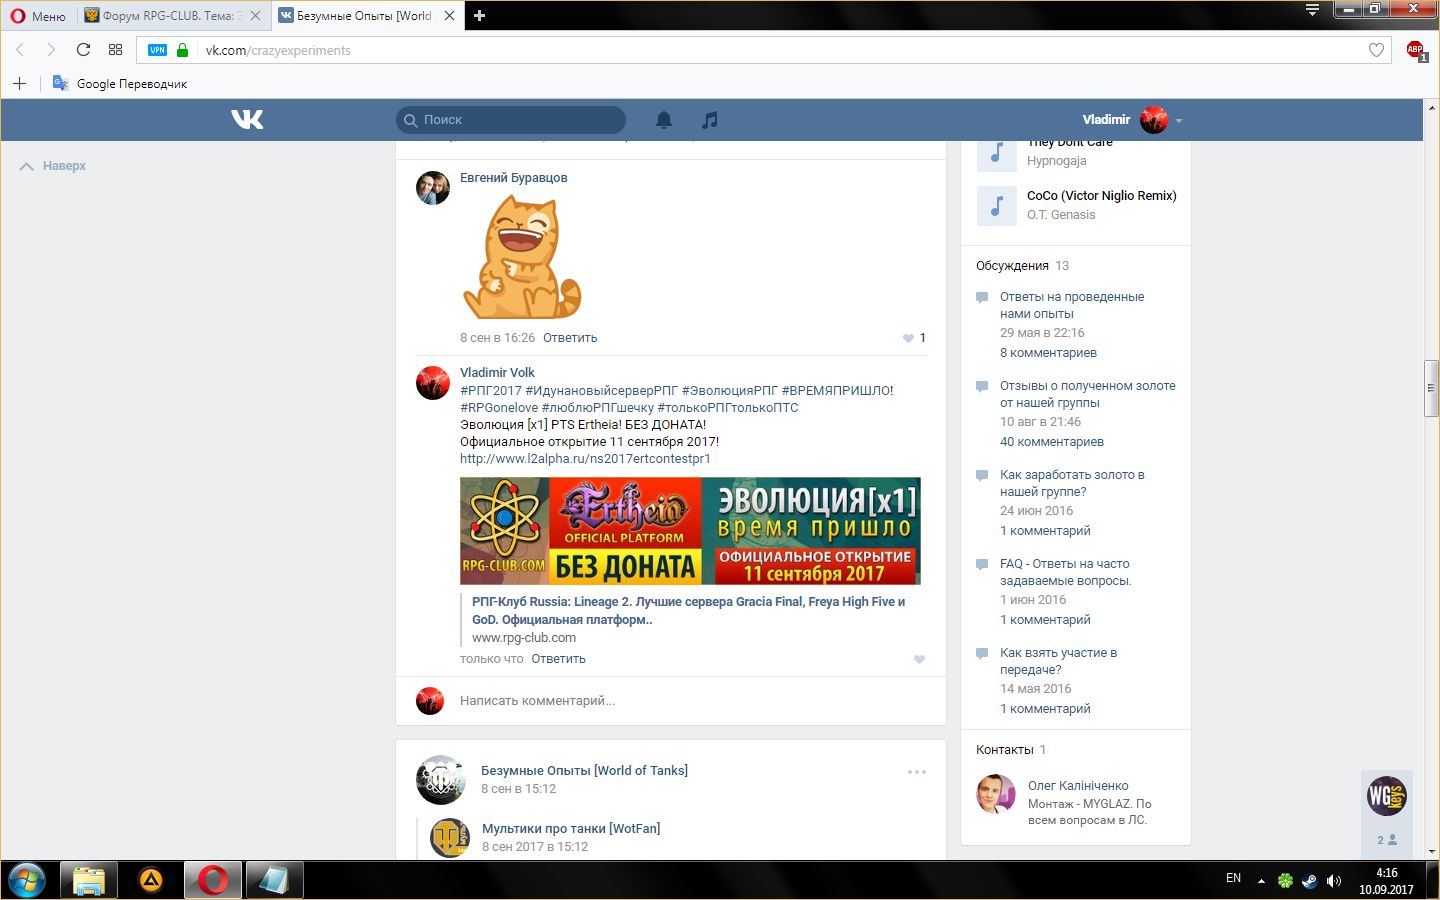Reply to Vladimir Volk's comment
Screen dimensions: 1440x900
tap(558, 659)
